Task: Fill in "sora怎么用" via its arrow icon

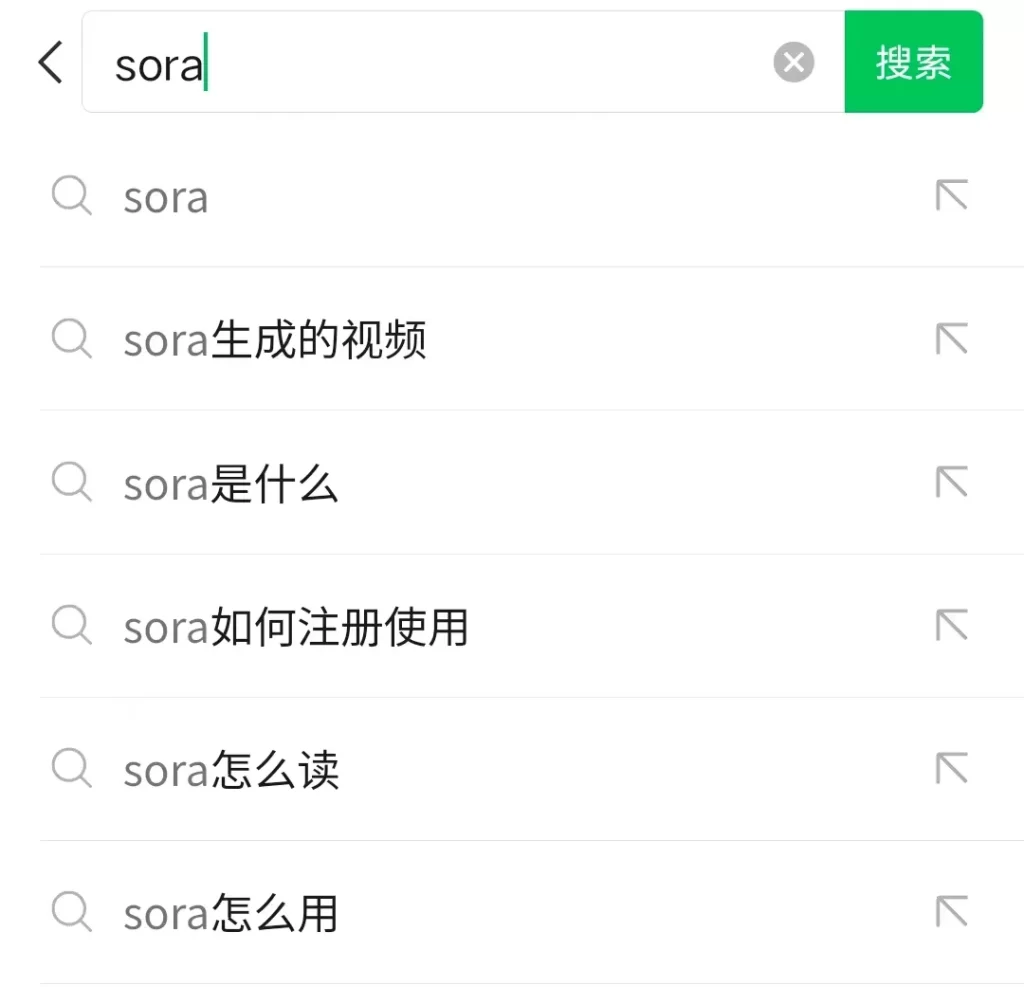Action: (x=951, y=912)
